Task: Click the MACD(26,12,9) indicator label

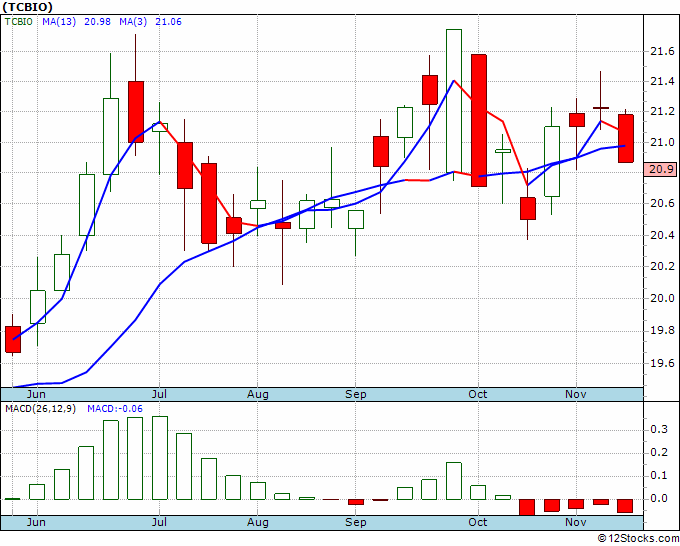Action: click(40, 409)
